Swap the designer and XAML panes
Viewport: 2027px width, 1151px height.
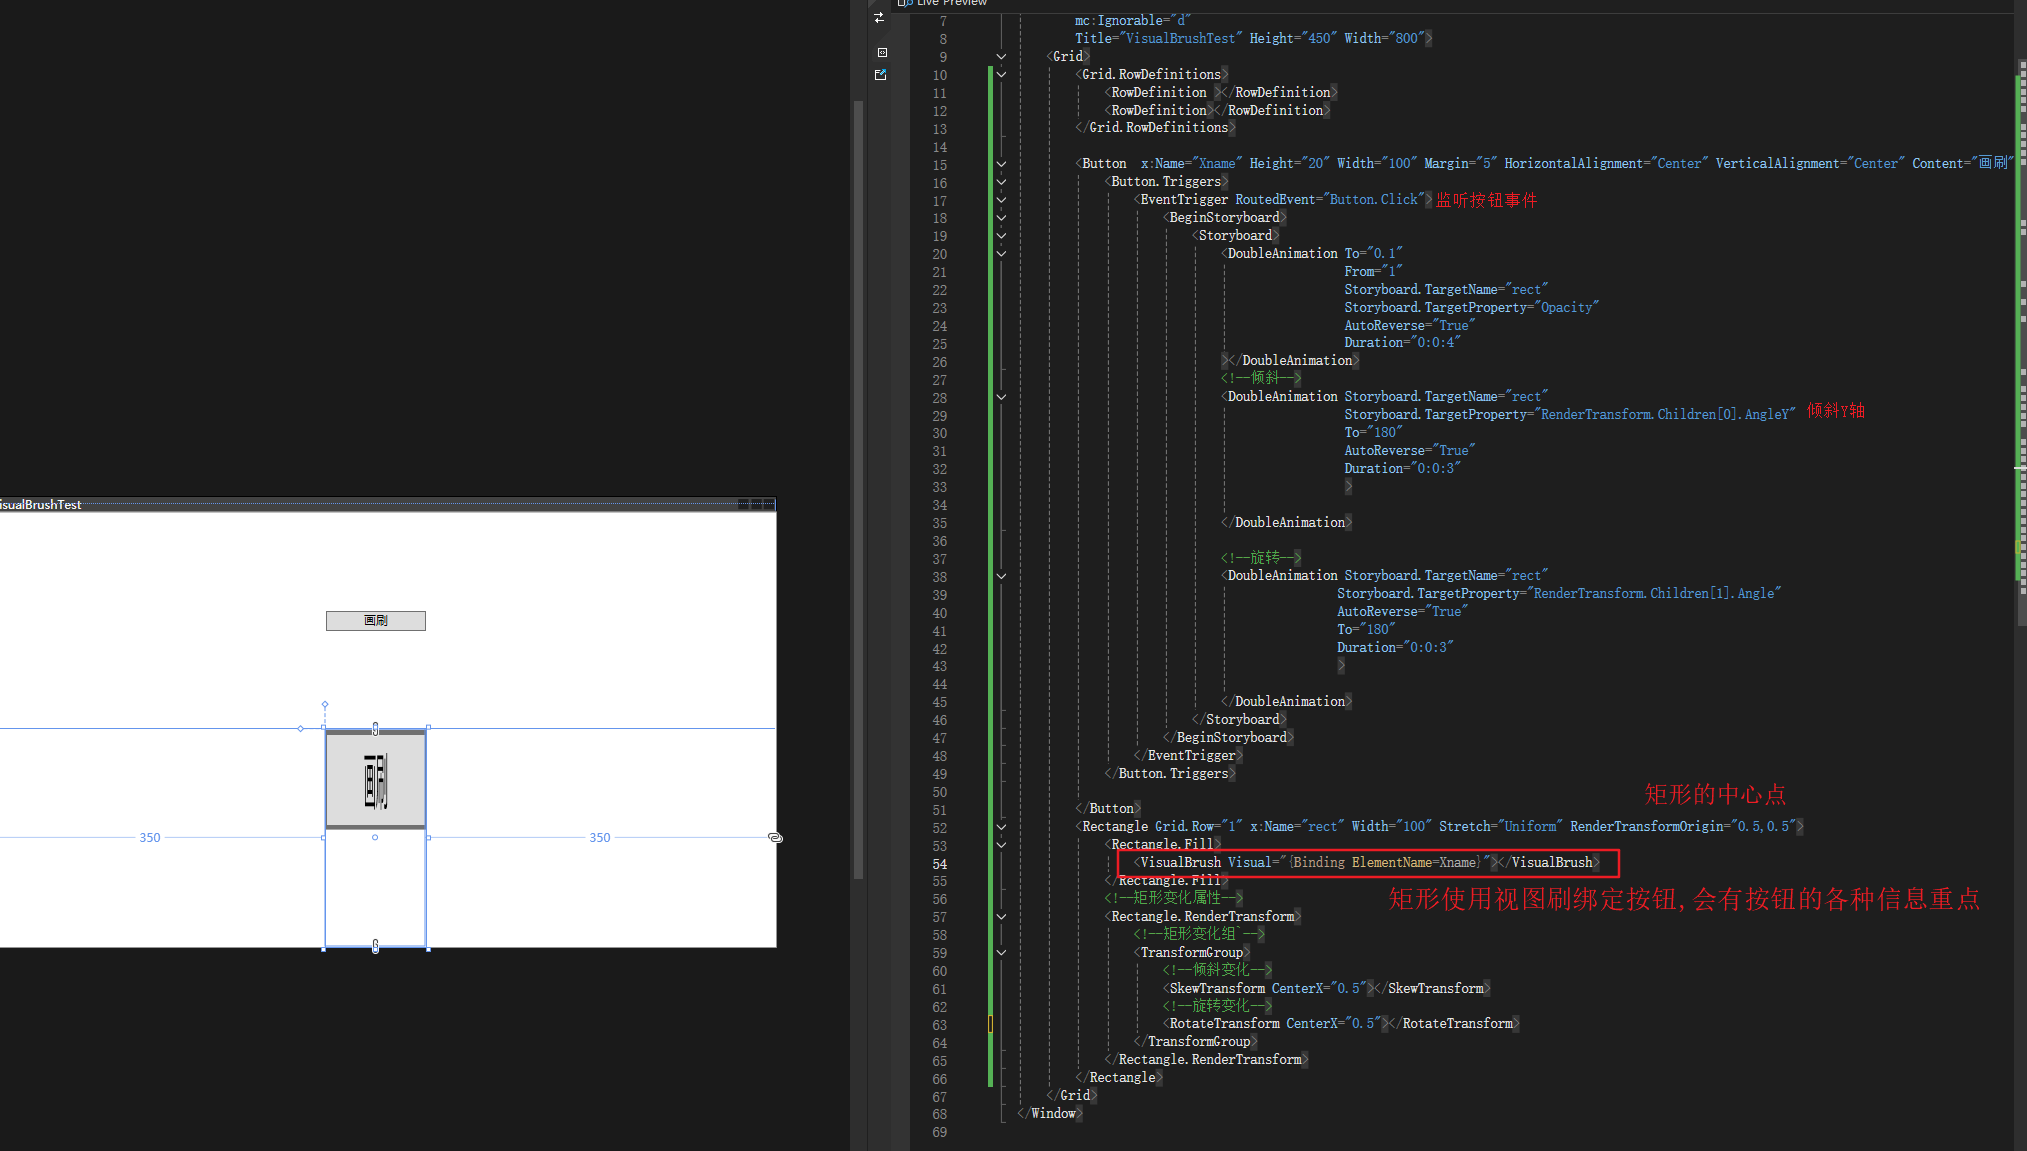click(879, 18)
